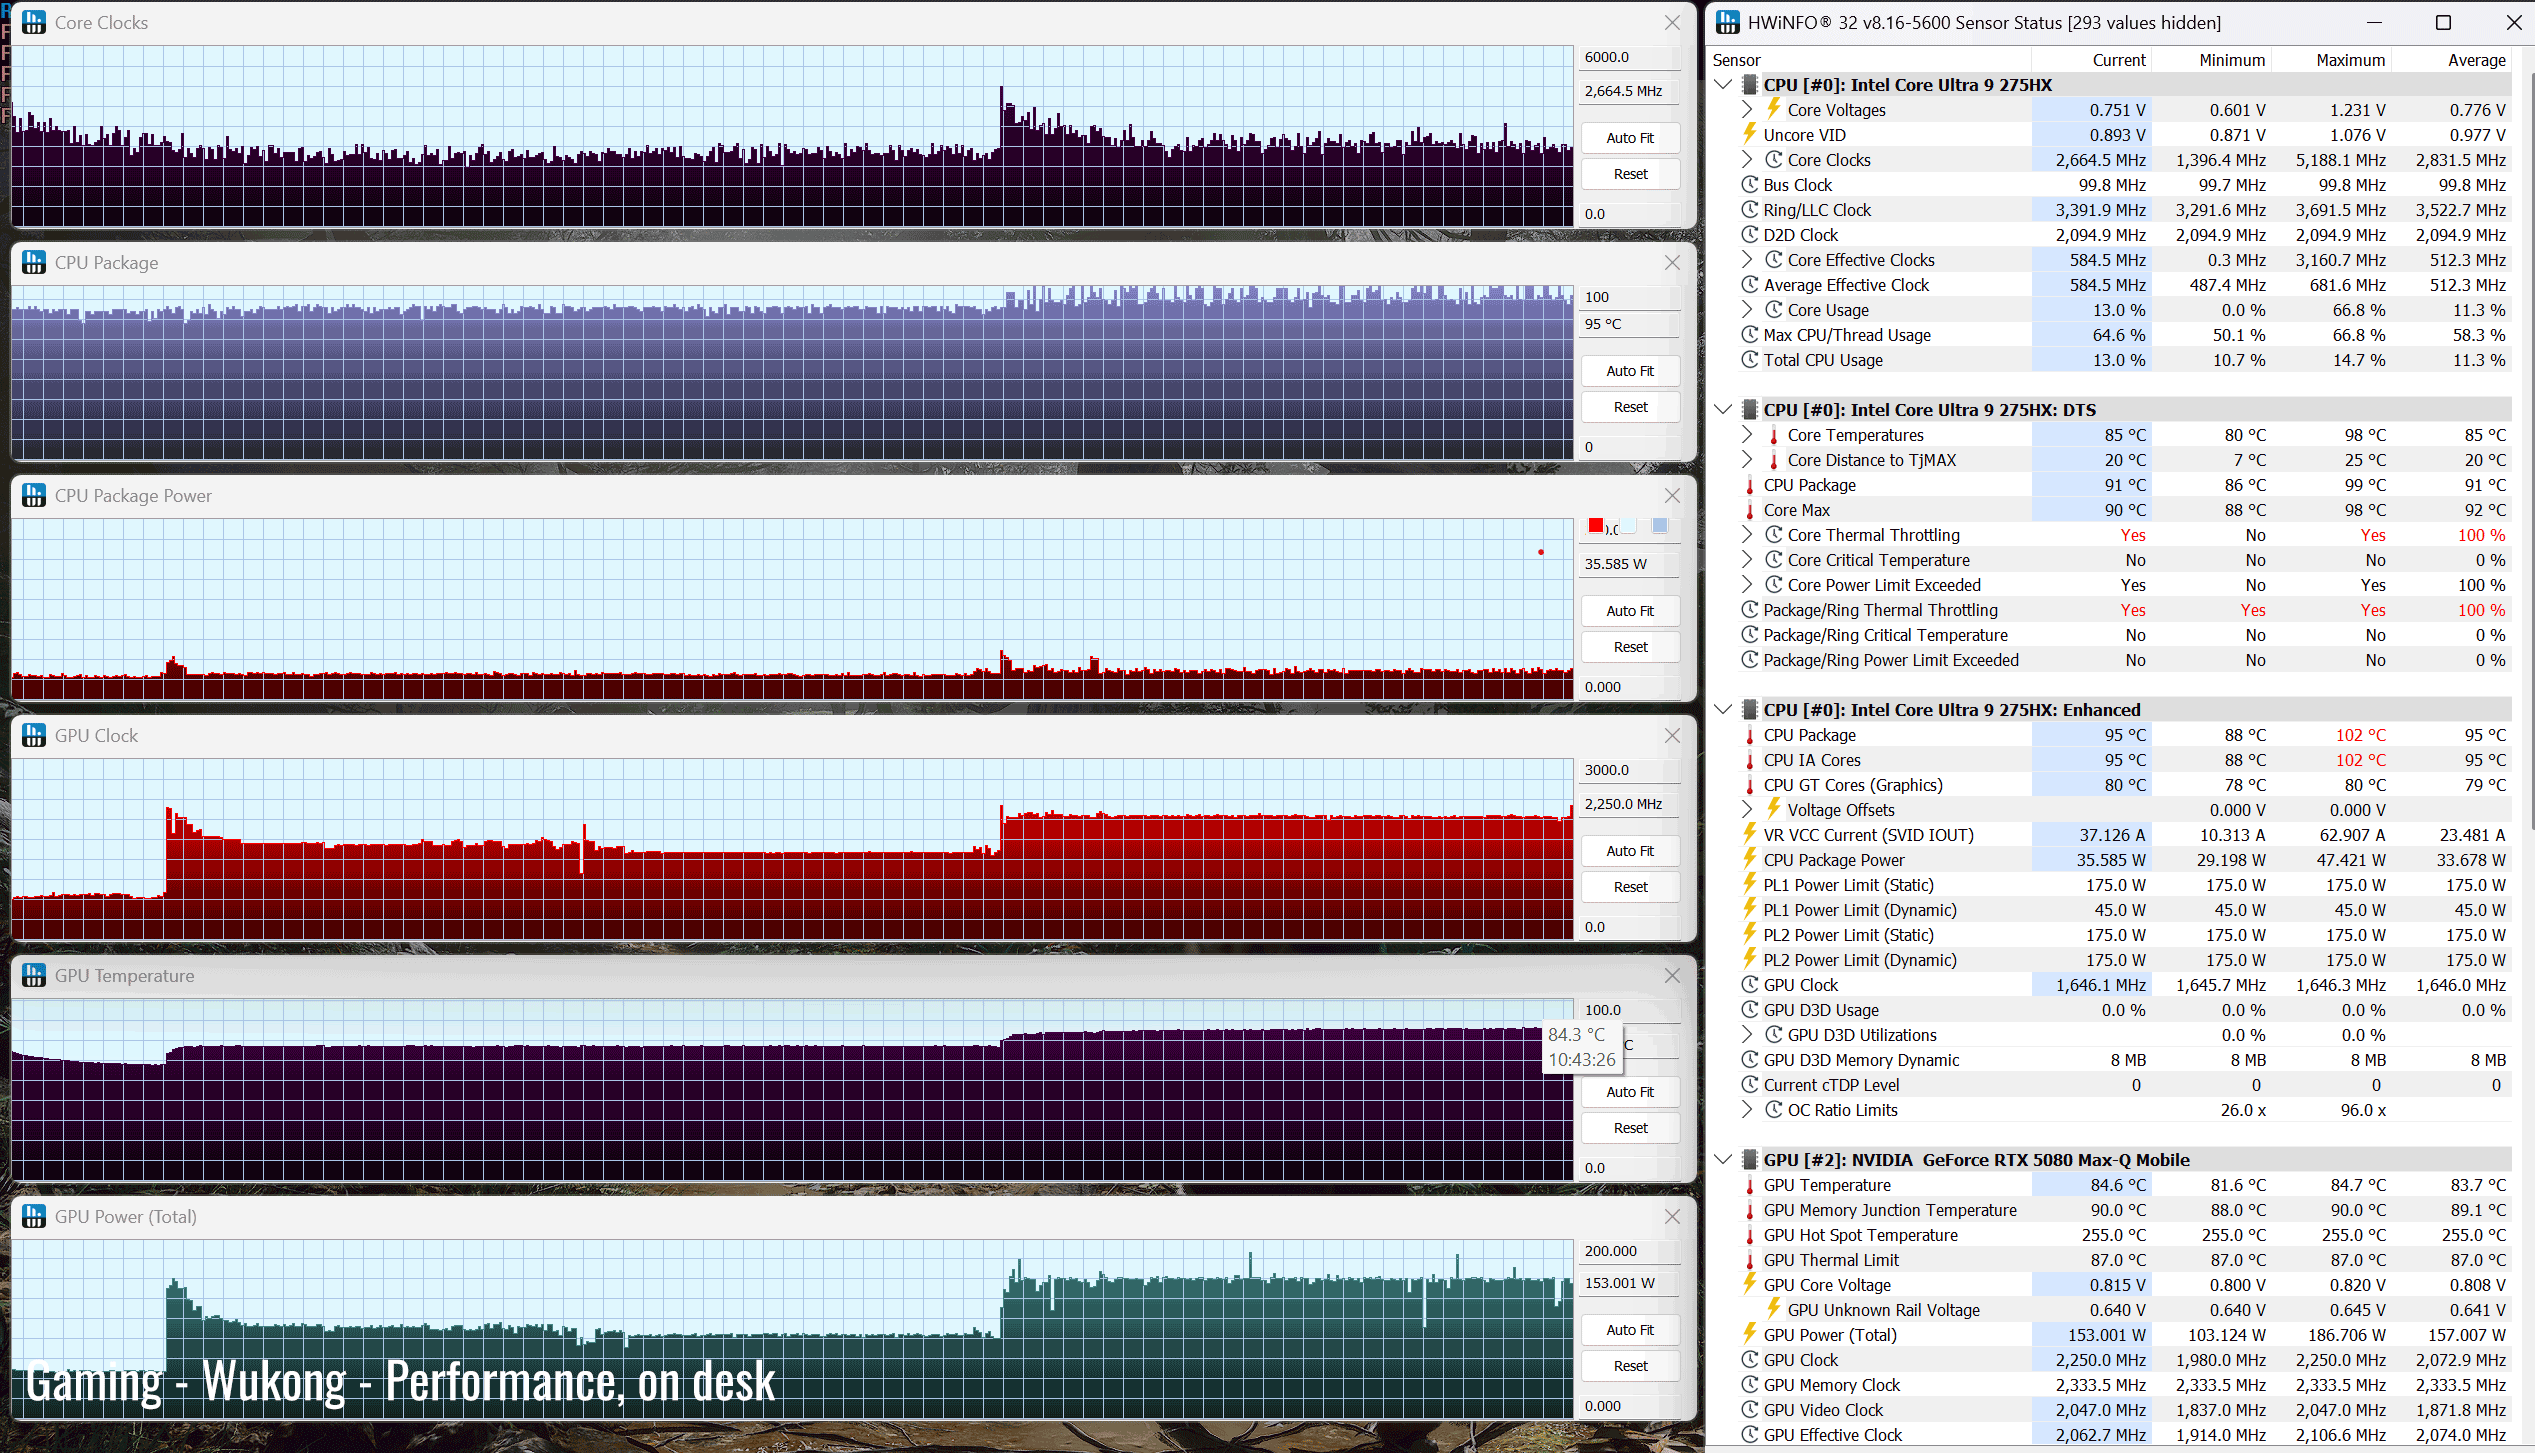This screenshot has height=1453, width=2535.
Task: Click the lightning icon of Uncore VID row
Action: [x=1750, y=134]
